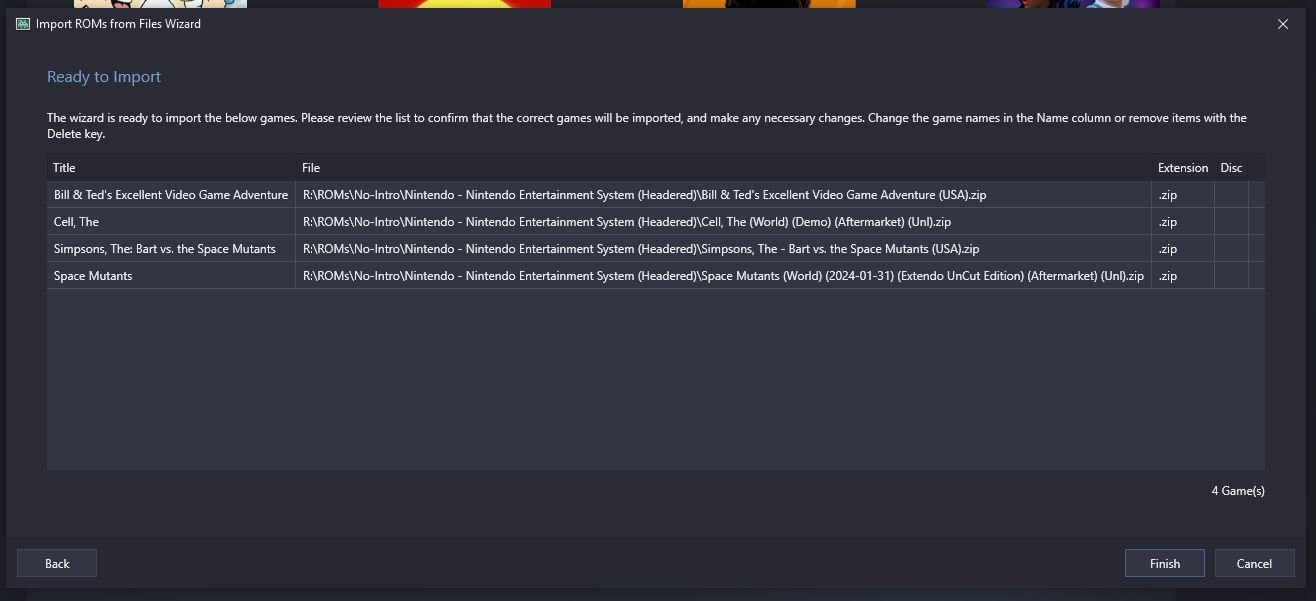Click the Disc column header
The image size is (1316, 601).
[1231, 168]
